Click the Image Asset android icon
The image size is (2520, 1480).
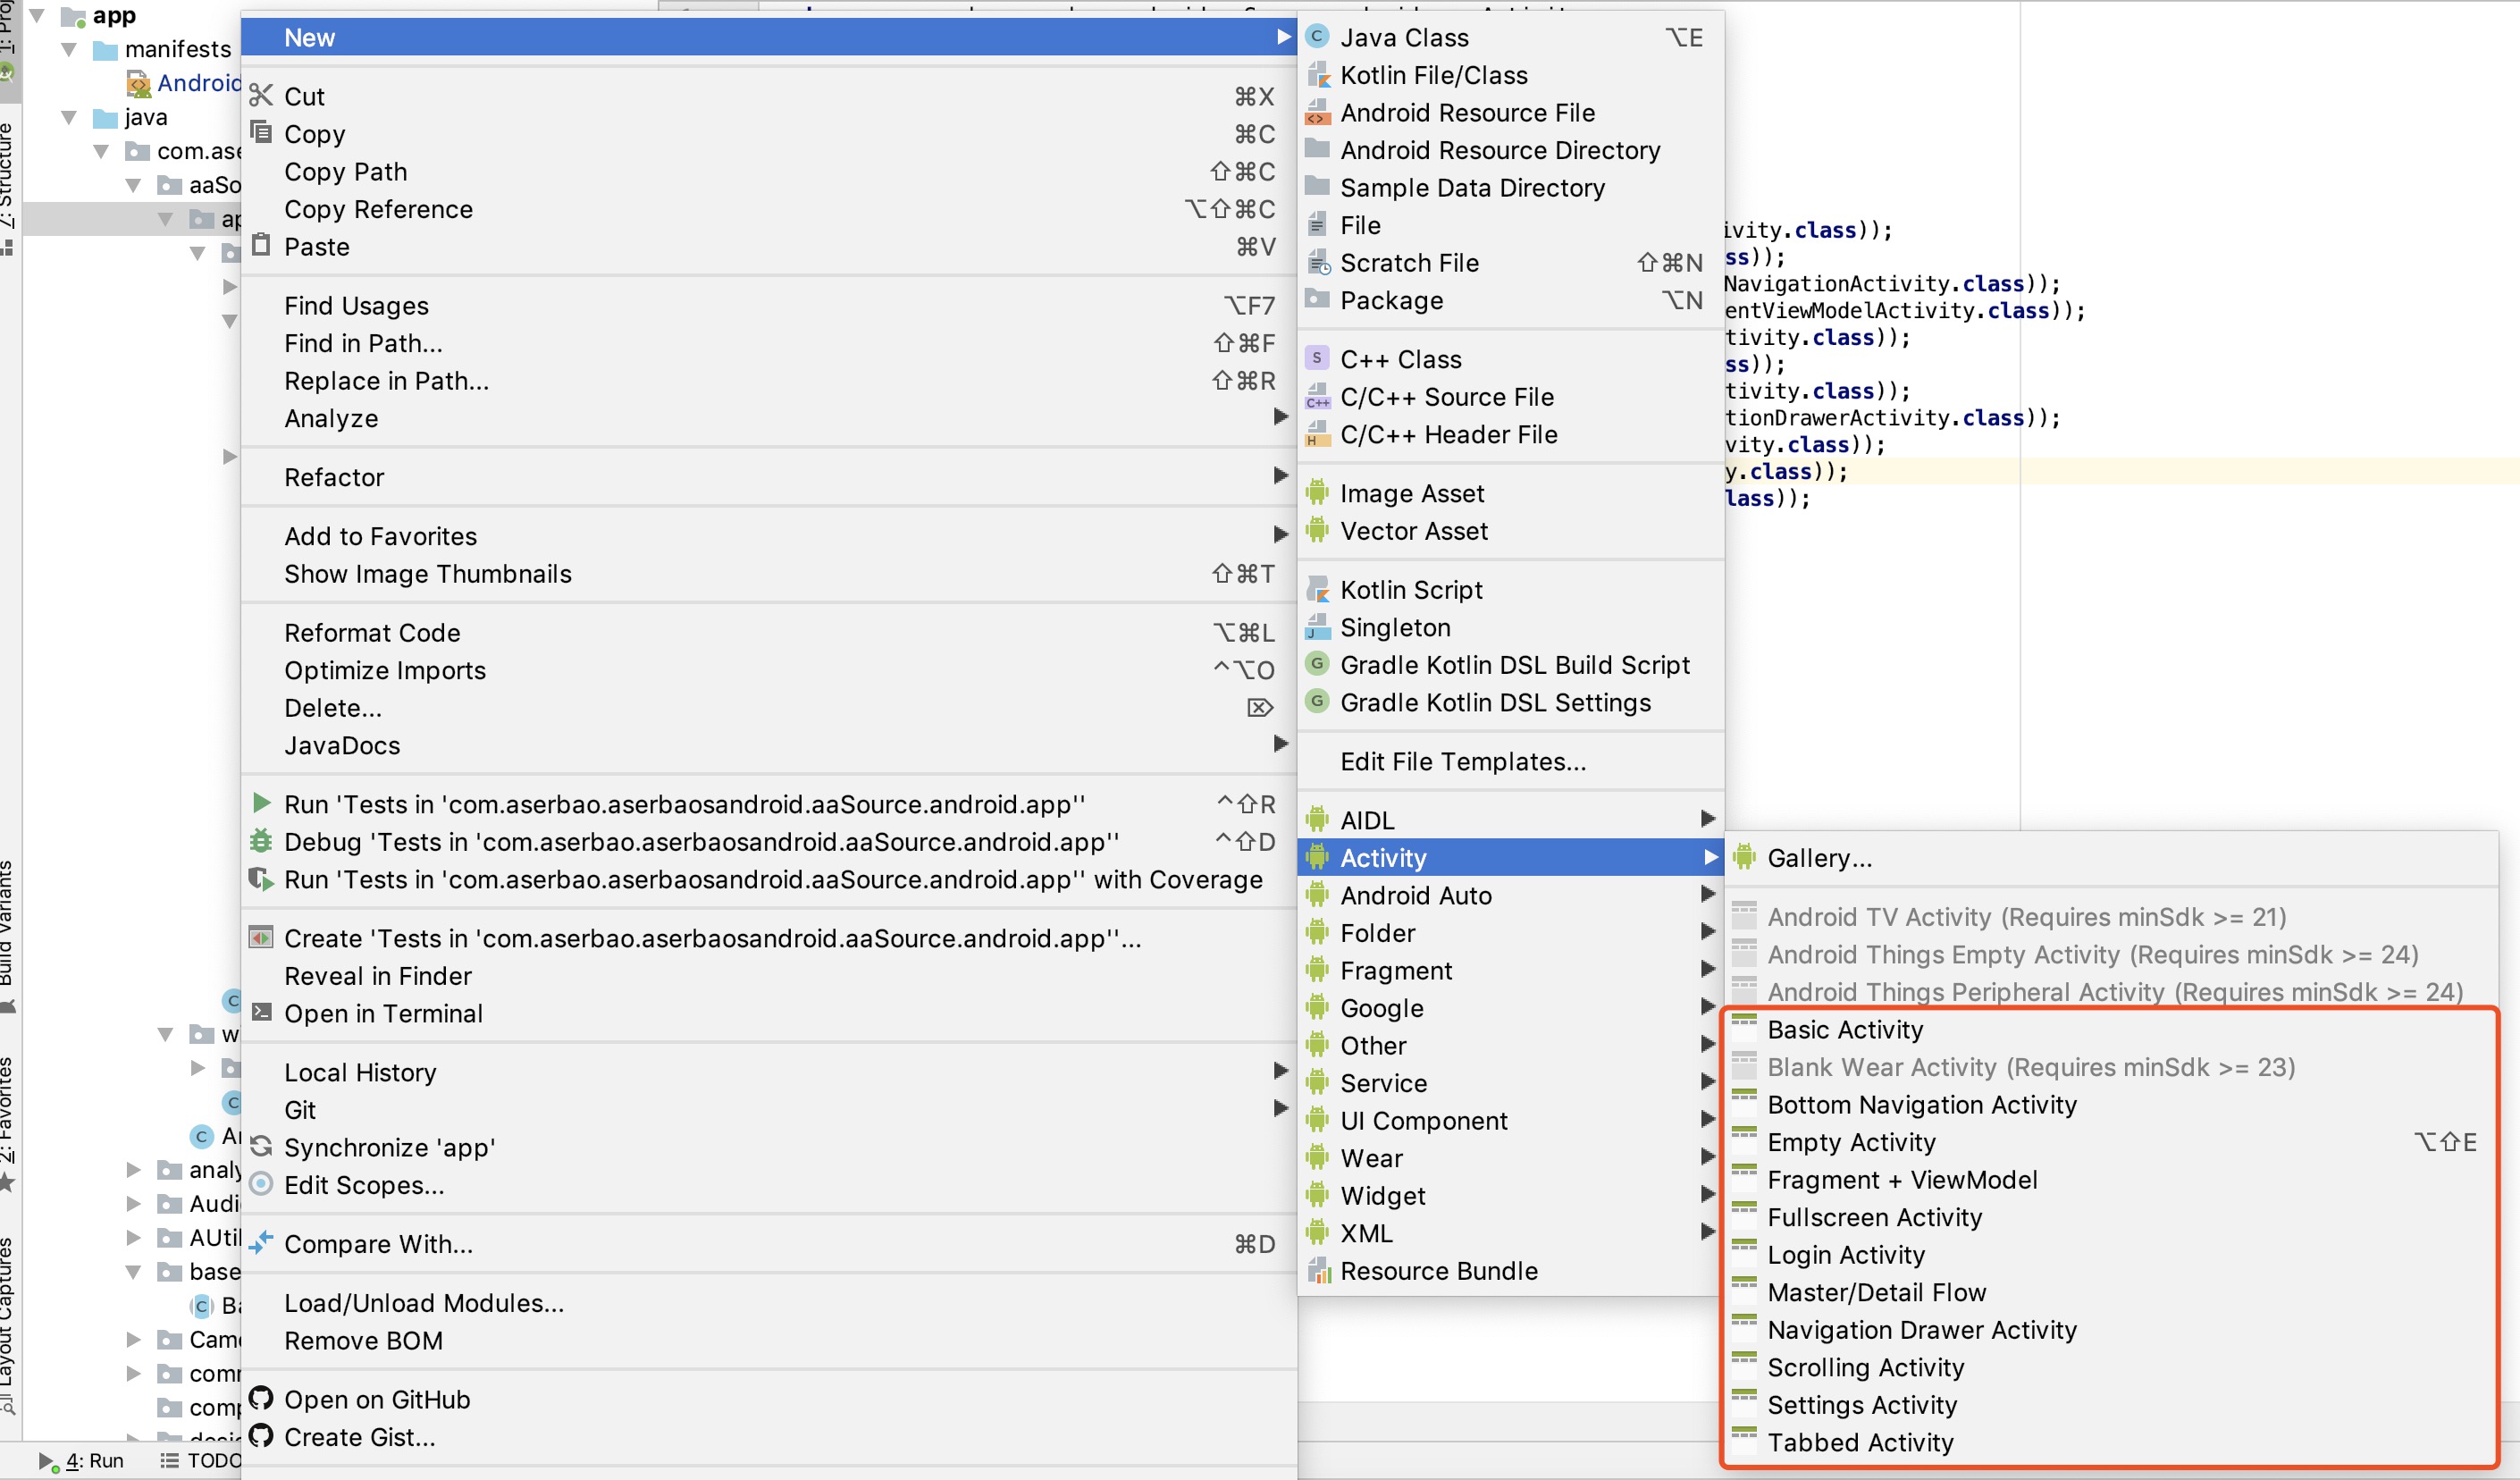click(x=1317, y=492)
